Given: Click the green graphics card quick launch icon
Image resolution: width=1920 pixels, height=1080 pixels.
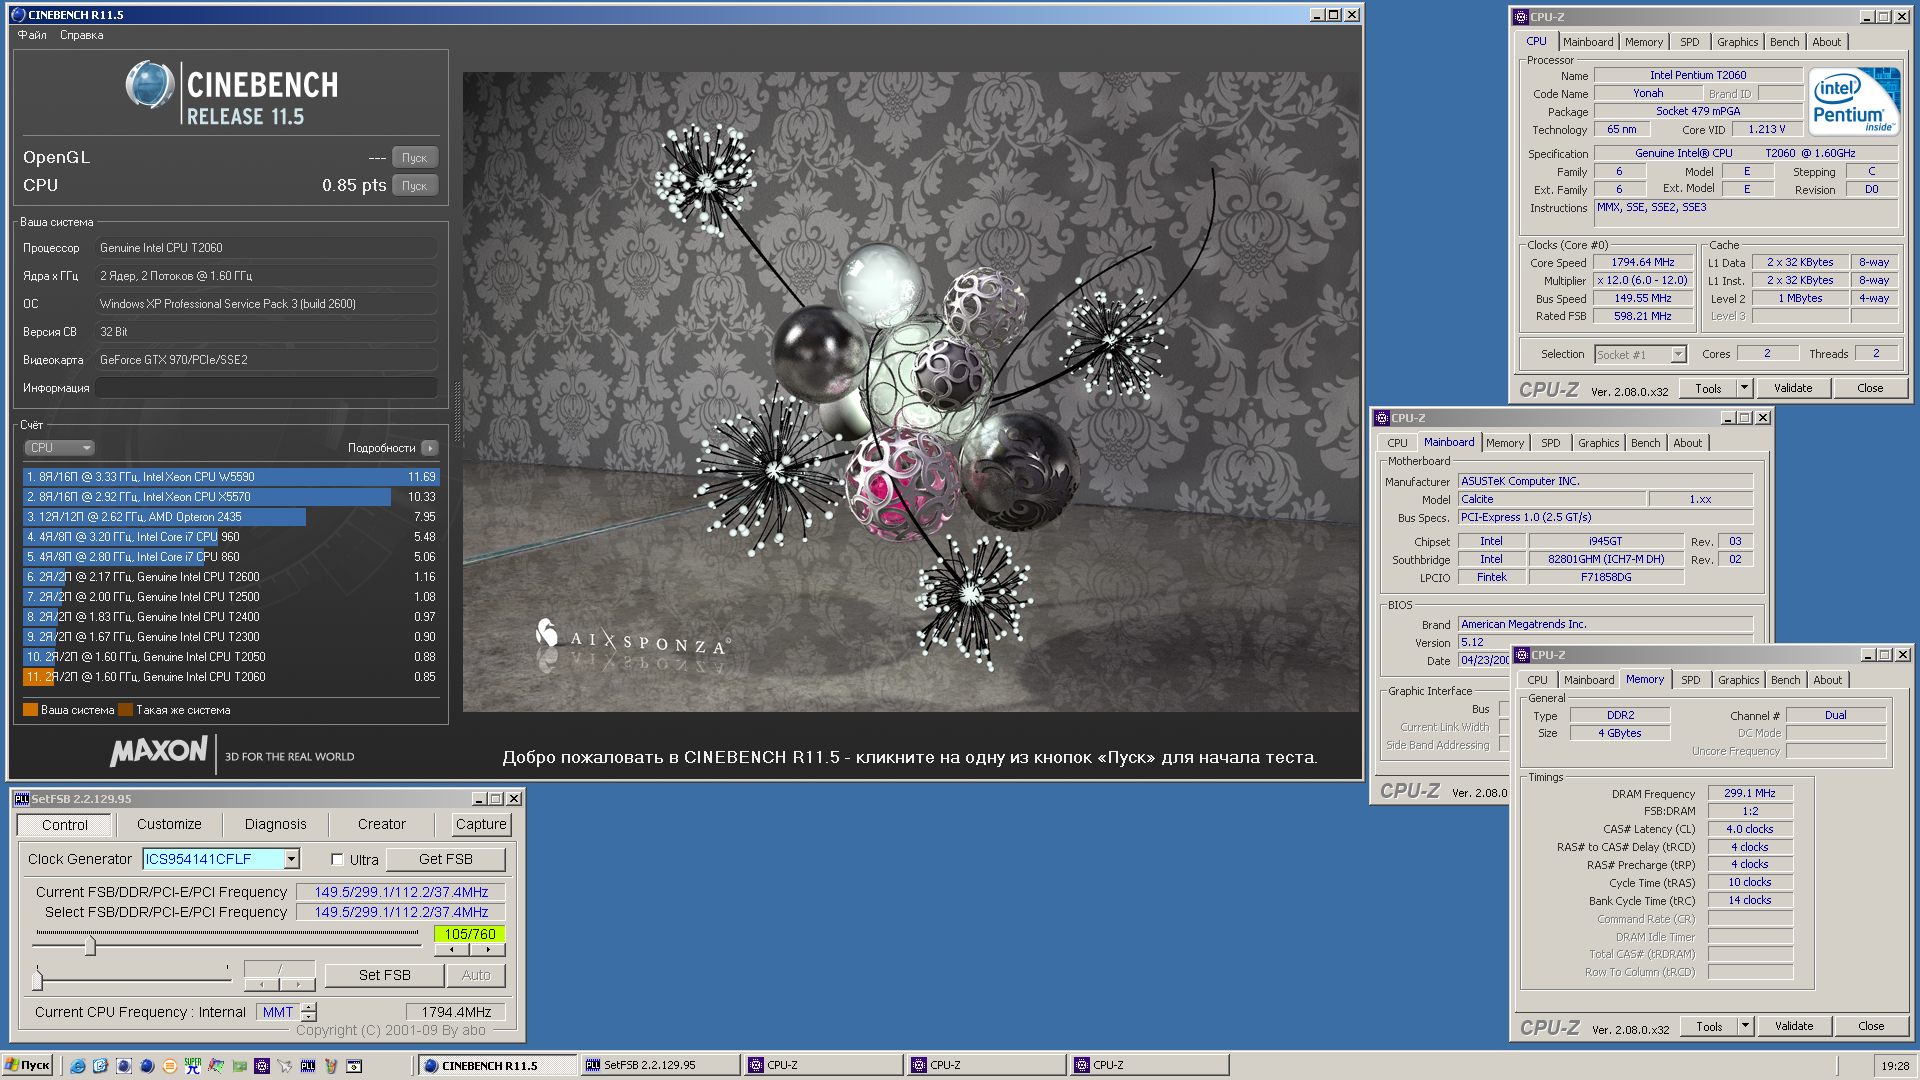Looking at the screenshot, I should [239, 1066].
